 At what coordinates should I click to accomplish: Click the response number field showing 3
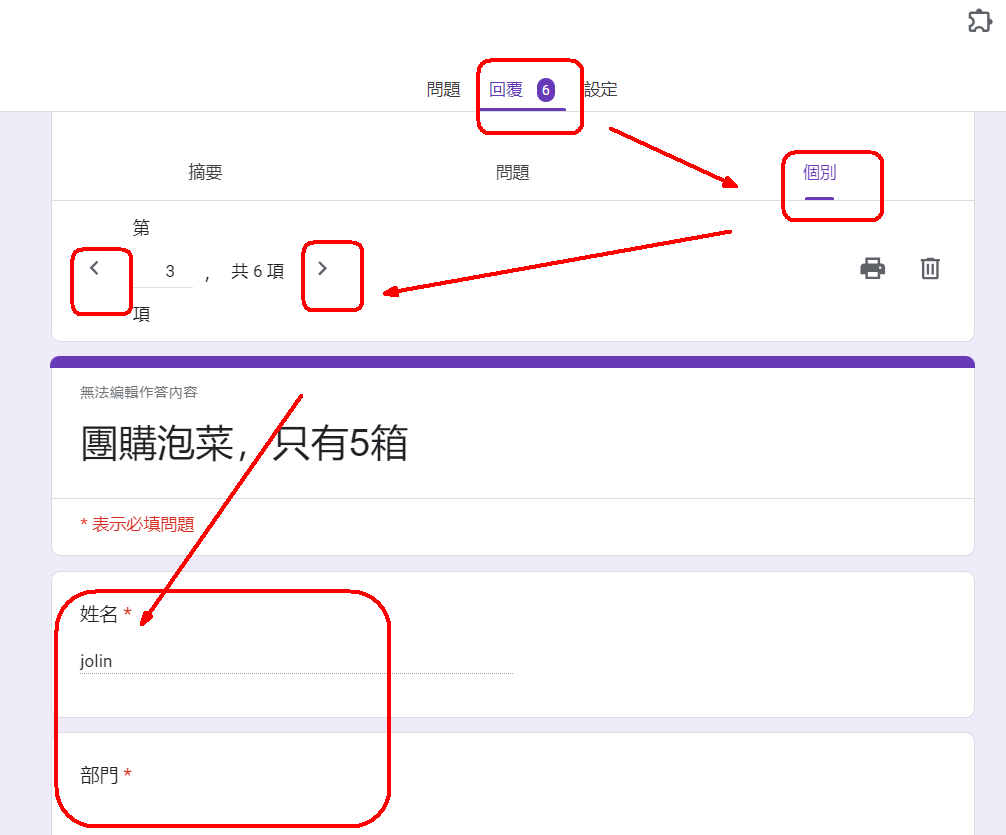[x=169, y=271]
